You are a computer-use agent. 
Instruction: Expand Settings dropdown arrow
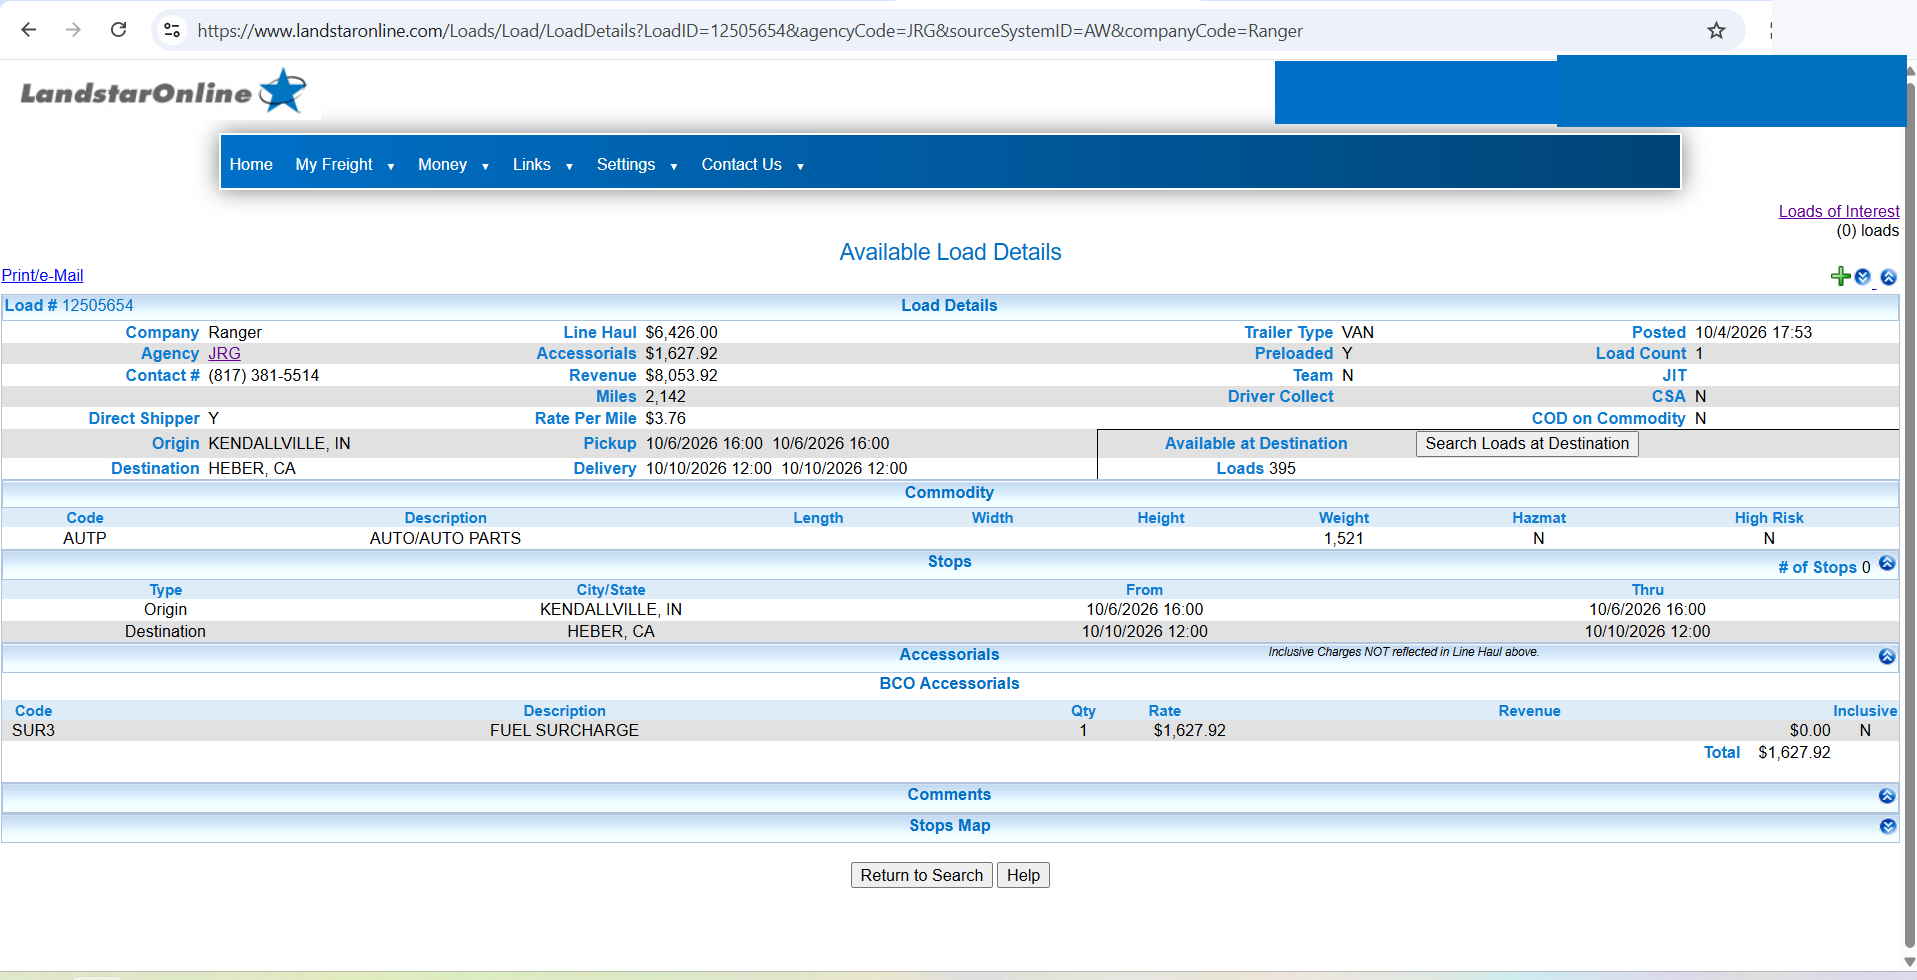pos(674,166)
